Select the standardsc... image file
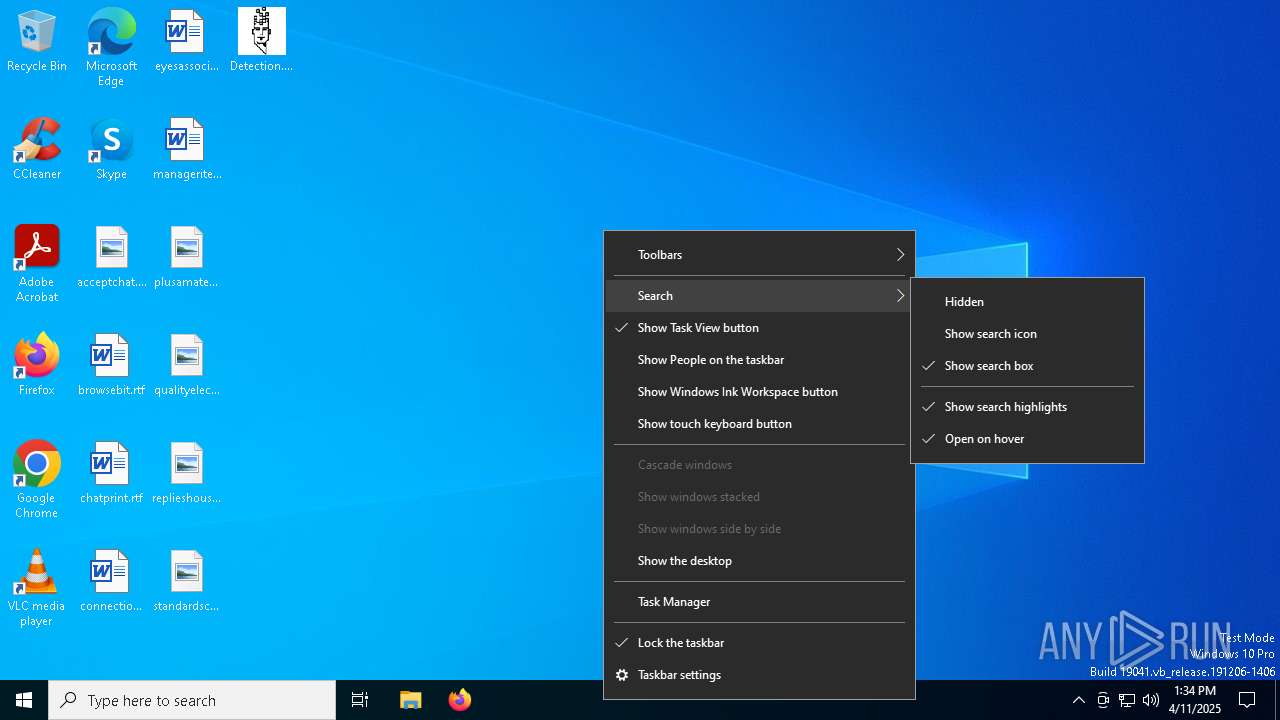Screen dimensions: 1280x720 pos(186,581)
